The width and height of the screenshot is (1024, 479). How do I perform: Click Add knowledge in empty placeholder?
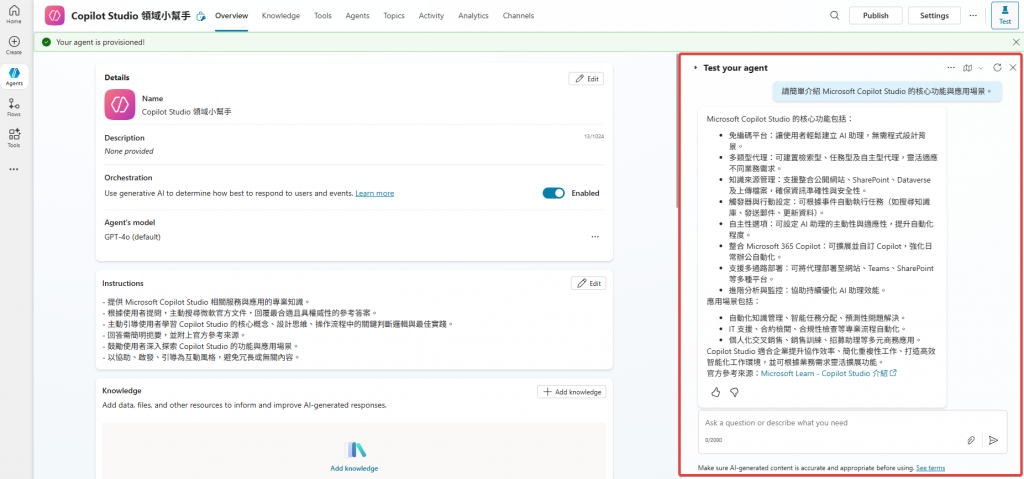click(x=354, y=468)
